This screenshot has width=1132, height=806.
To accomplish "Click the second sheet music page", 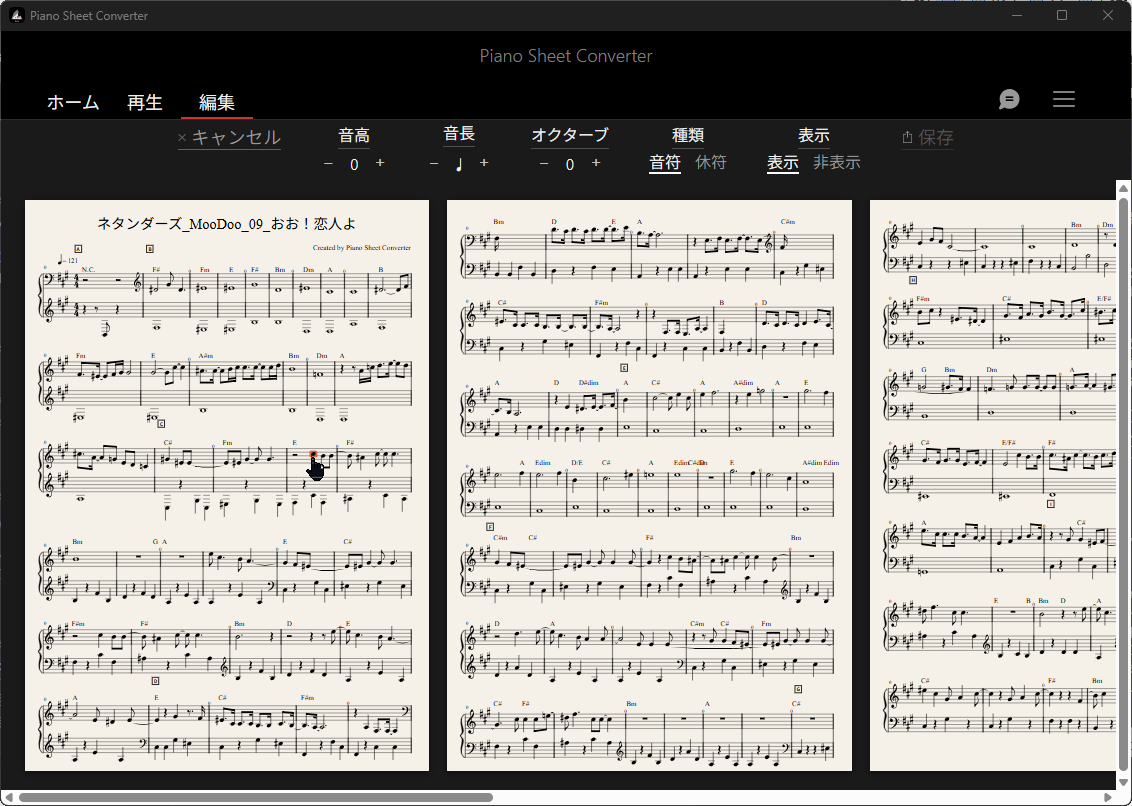I will (649, 485).
